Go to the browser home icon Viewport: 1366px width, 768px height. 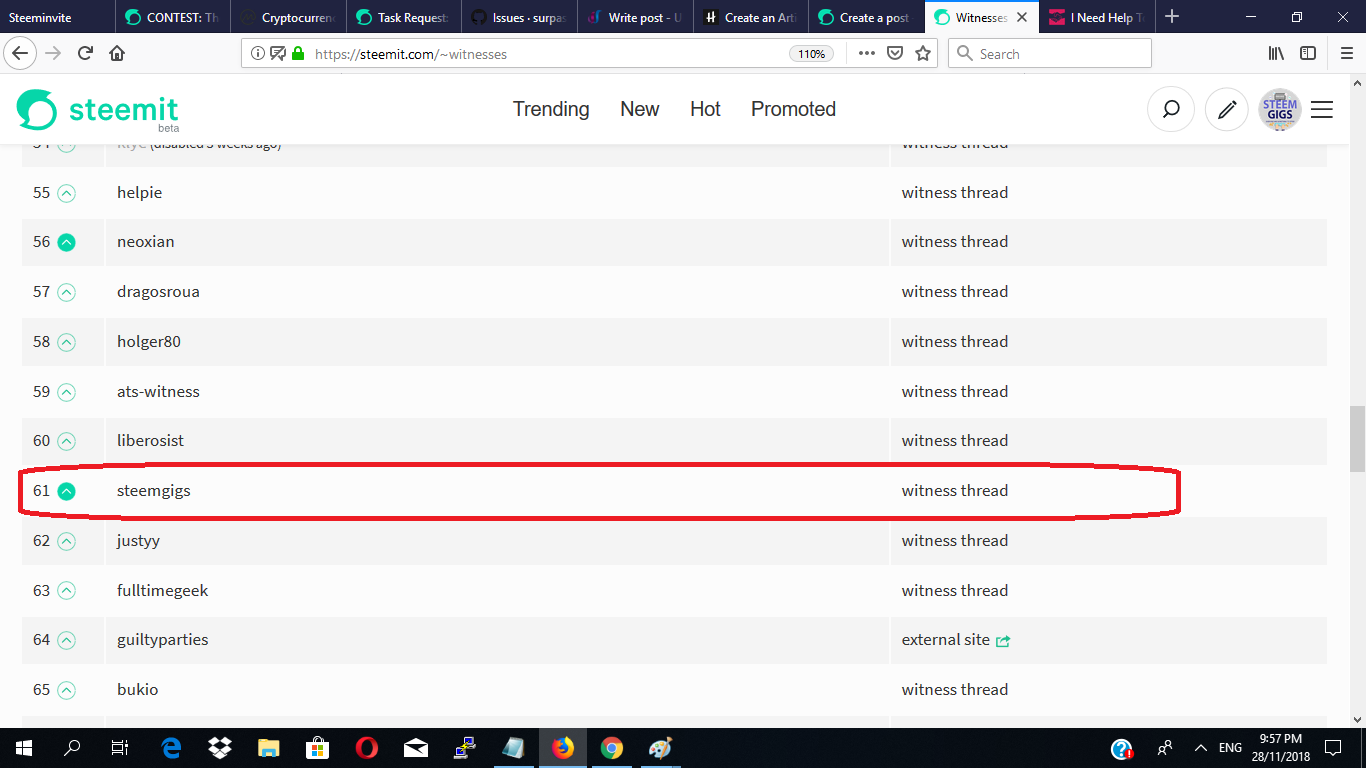pos(117,54)
